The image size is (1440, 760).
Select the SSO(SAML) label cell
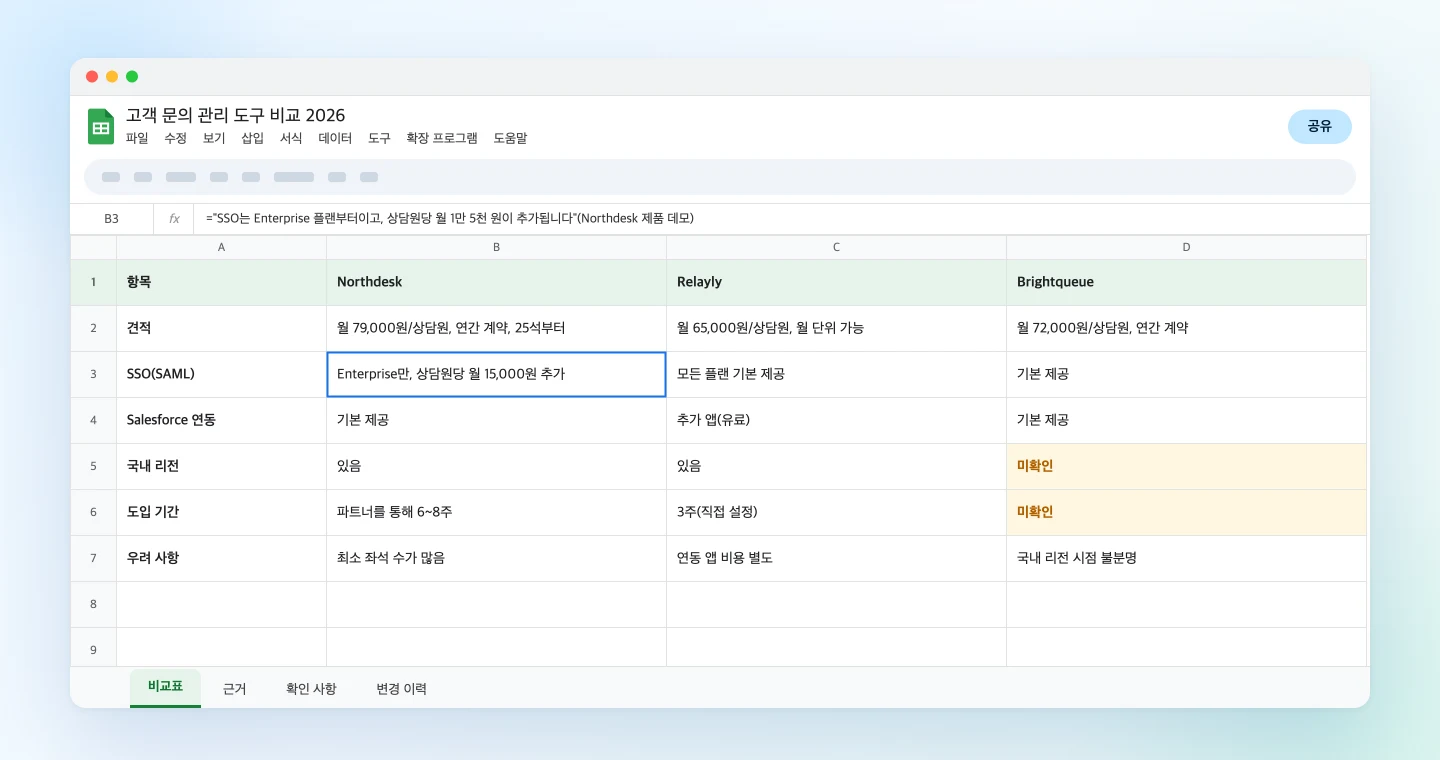pyautogui.click(x=221, y=374)
